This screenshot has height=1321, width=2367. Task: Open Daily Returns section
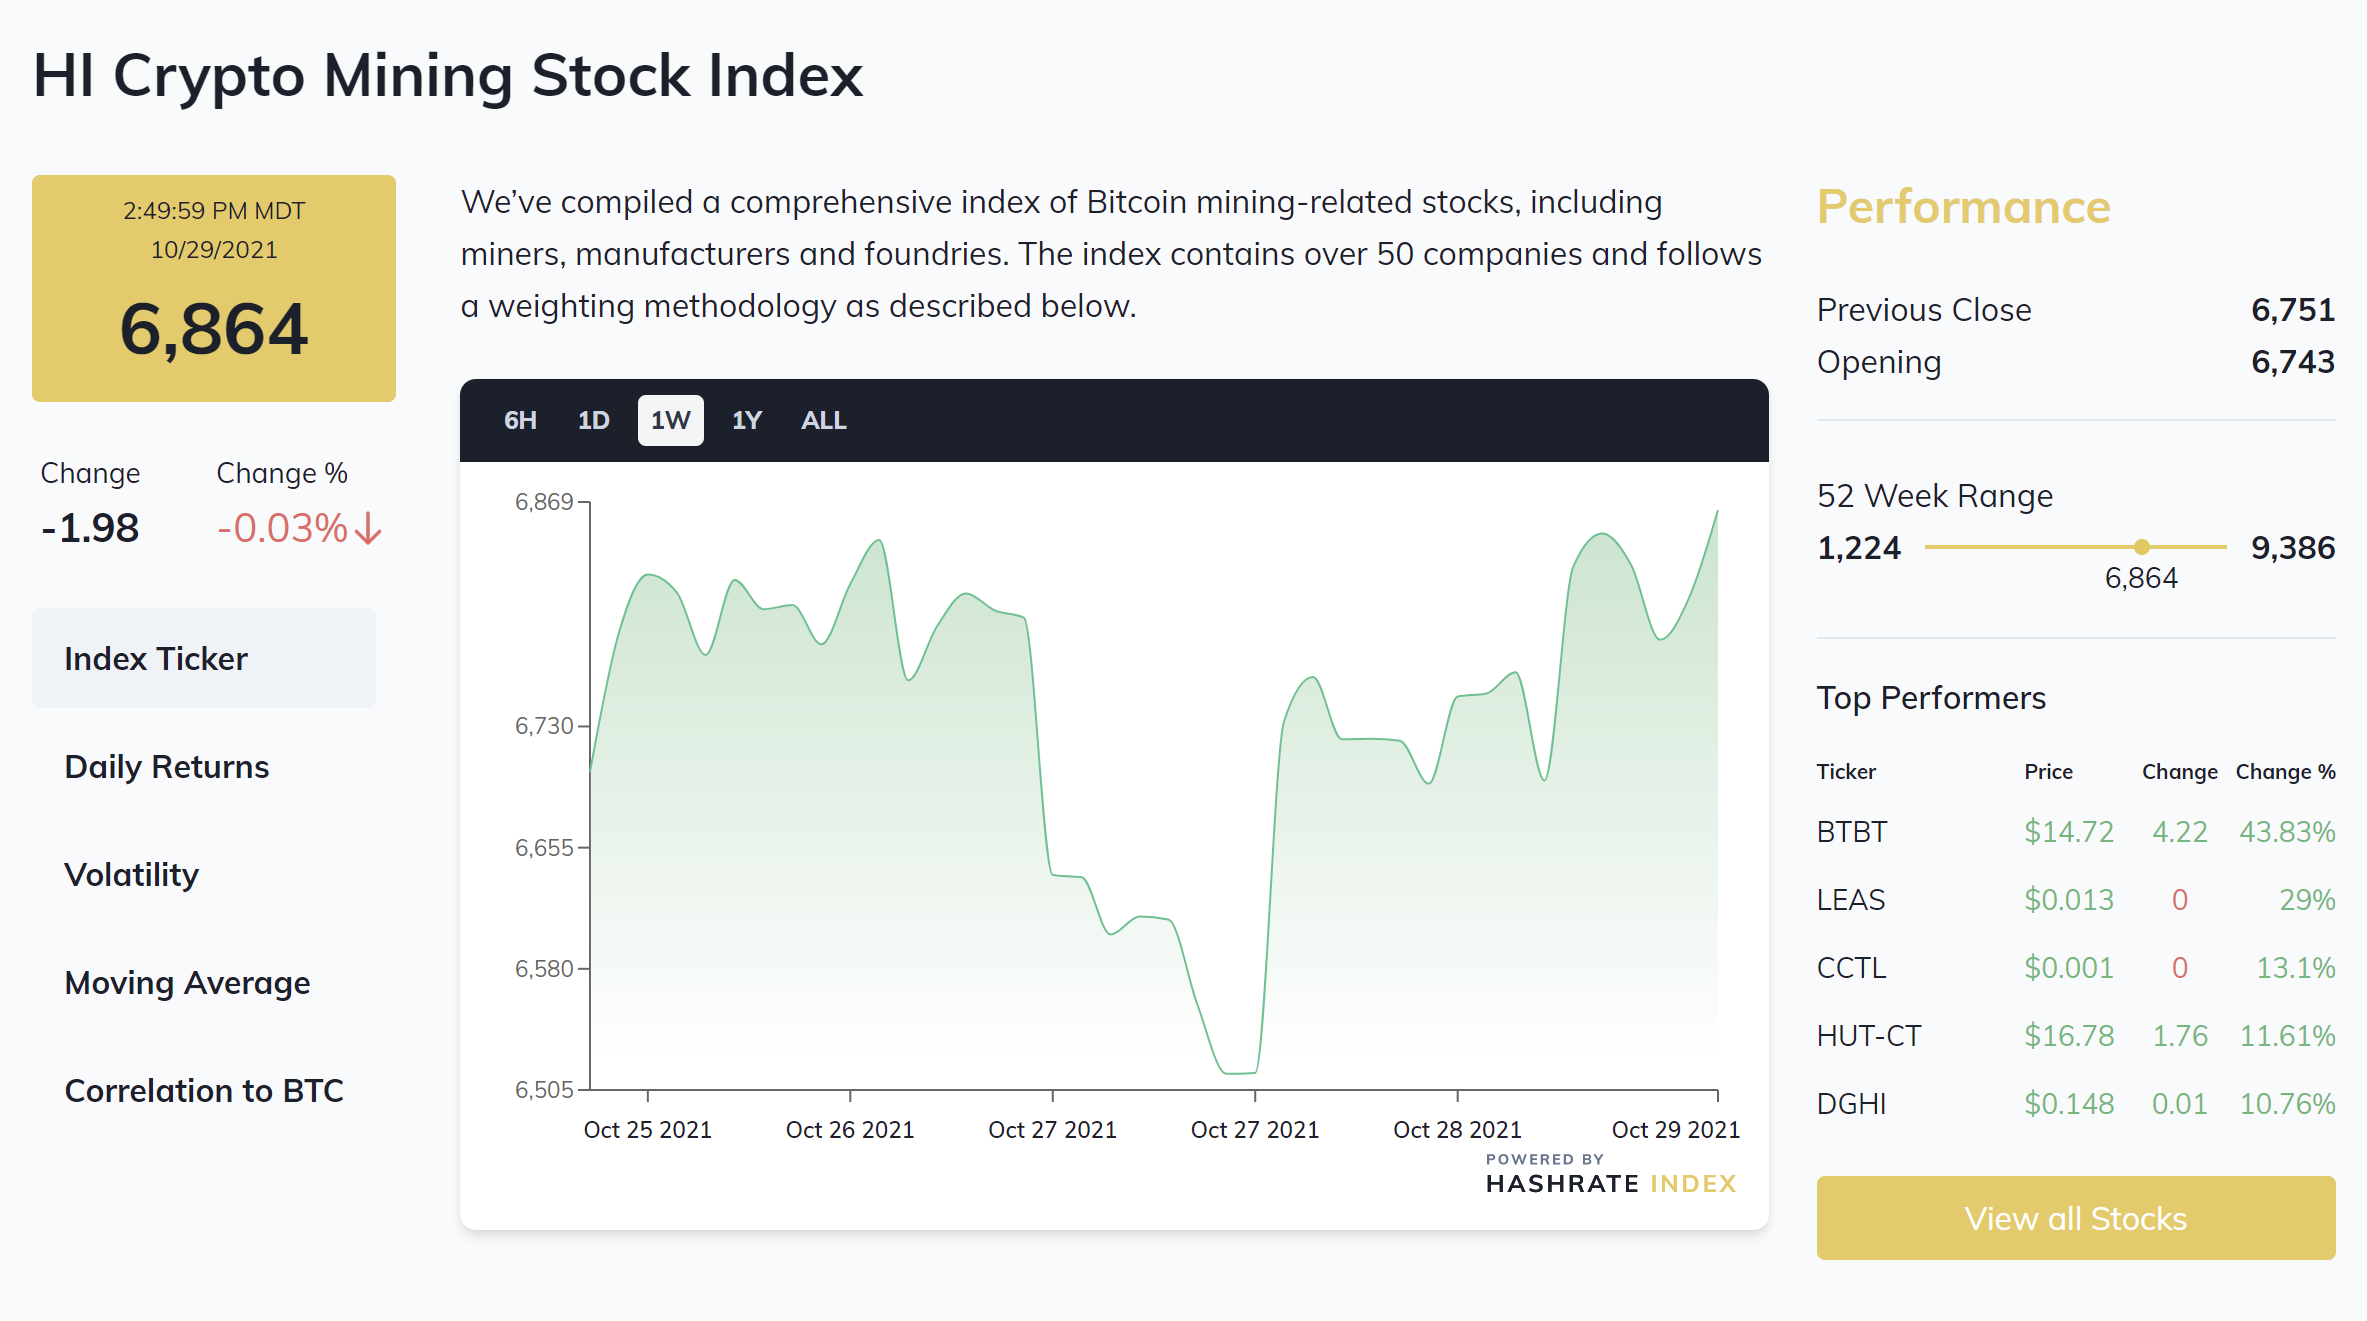click(166, 767)
